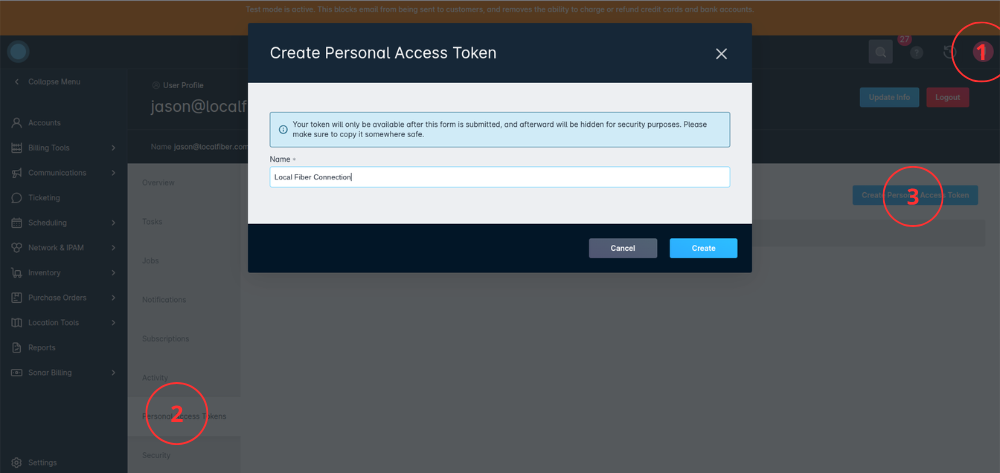Click the Purchase Orders icon
The image size is (1000, 473).
click(17, 298)
